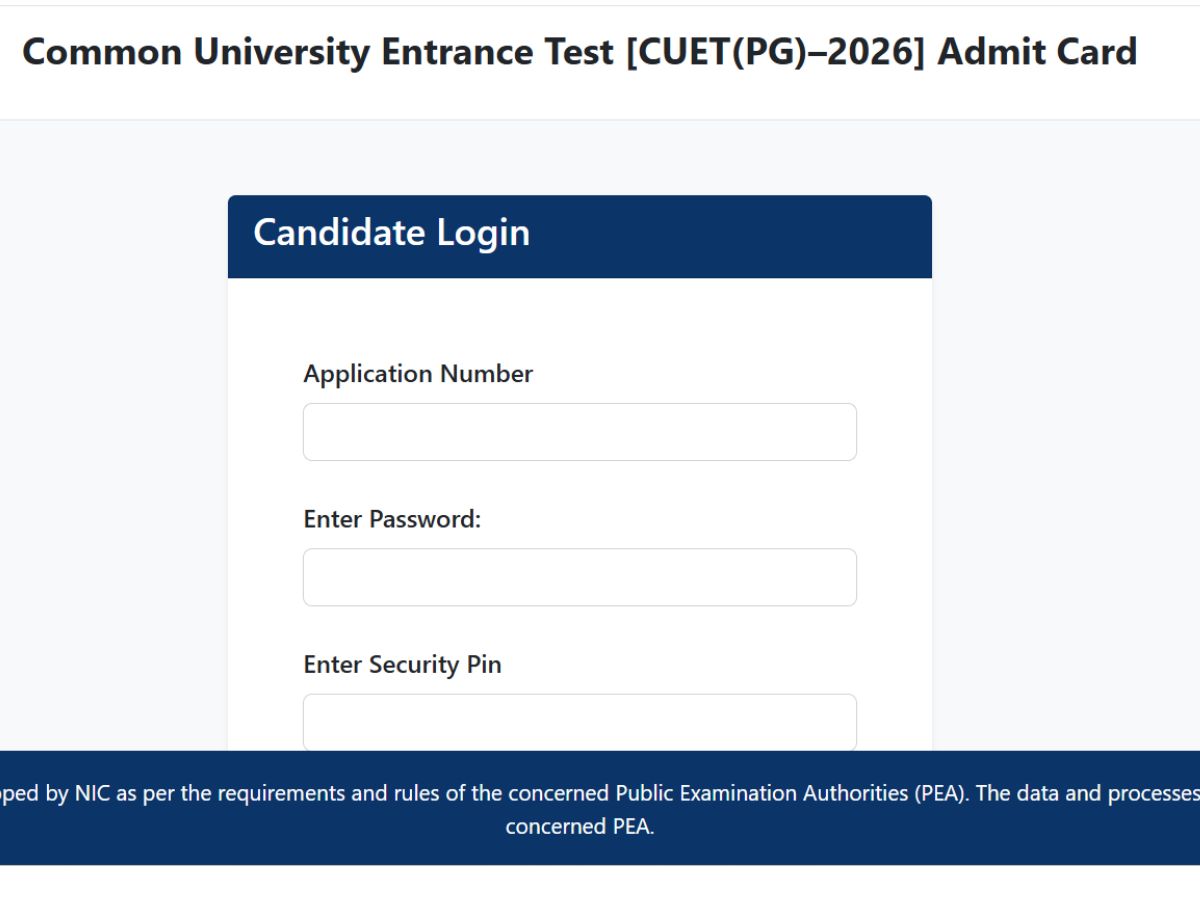Select the Enter Security Pin label

[402, 664]
